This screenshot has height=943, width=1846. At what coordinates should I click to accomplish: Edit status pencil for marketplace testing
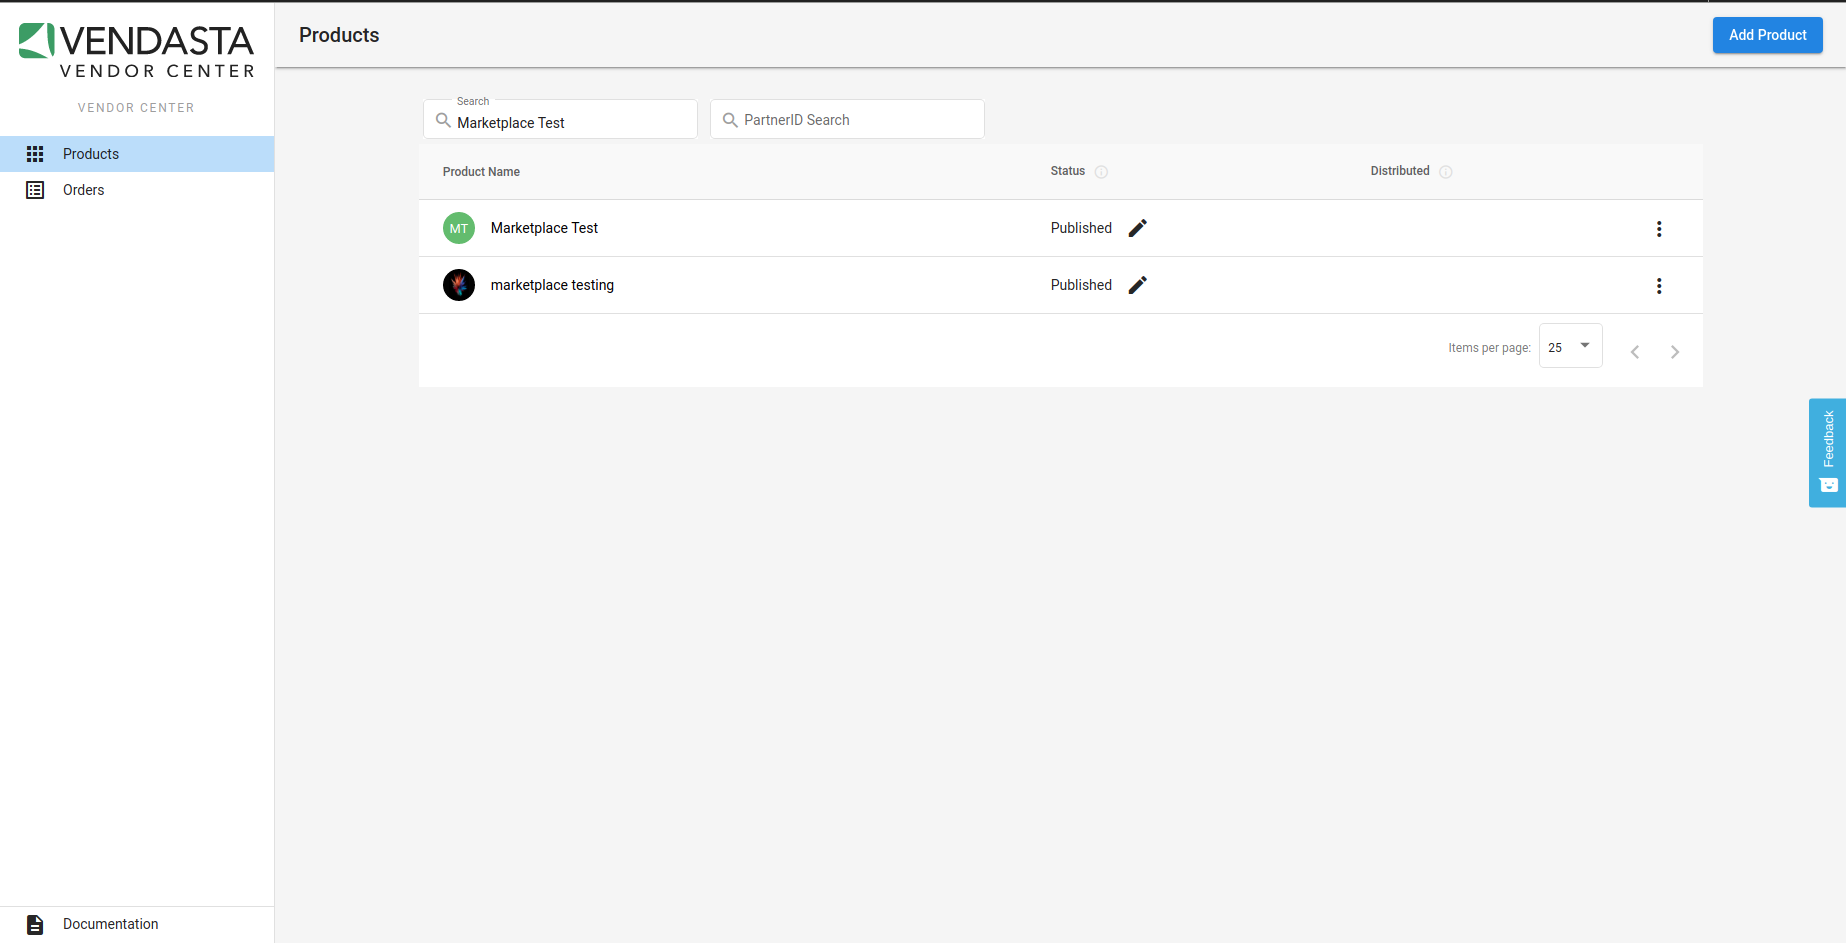point(1137,285)
